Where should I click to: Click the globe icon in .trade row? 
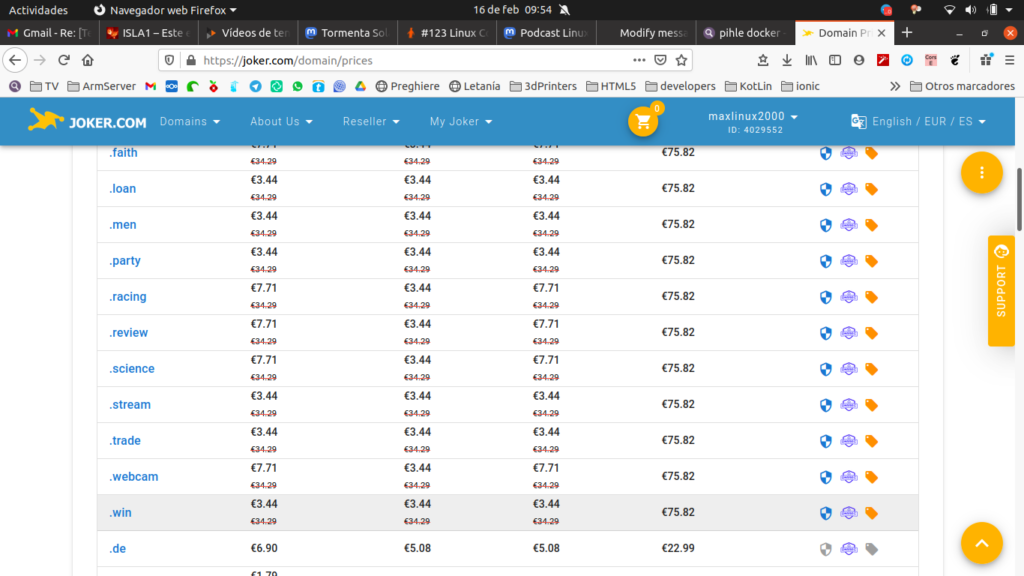tap(848, 441)
